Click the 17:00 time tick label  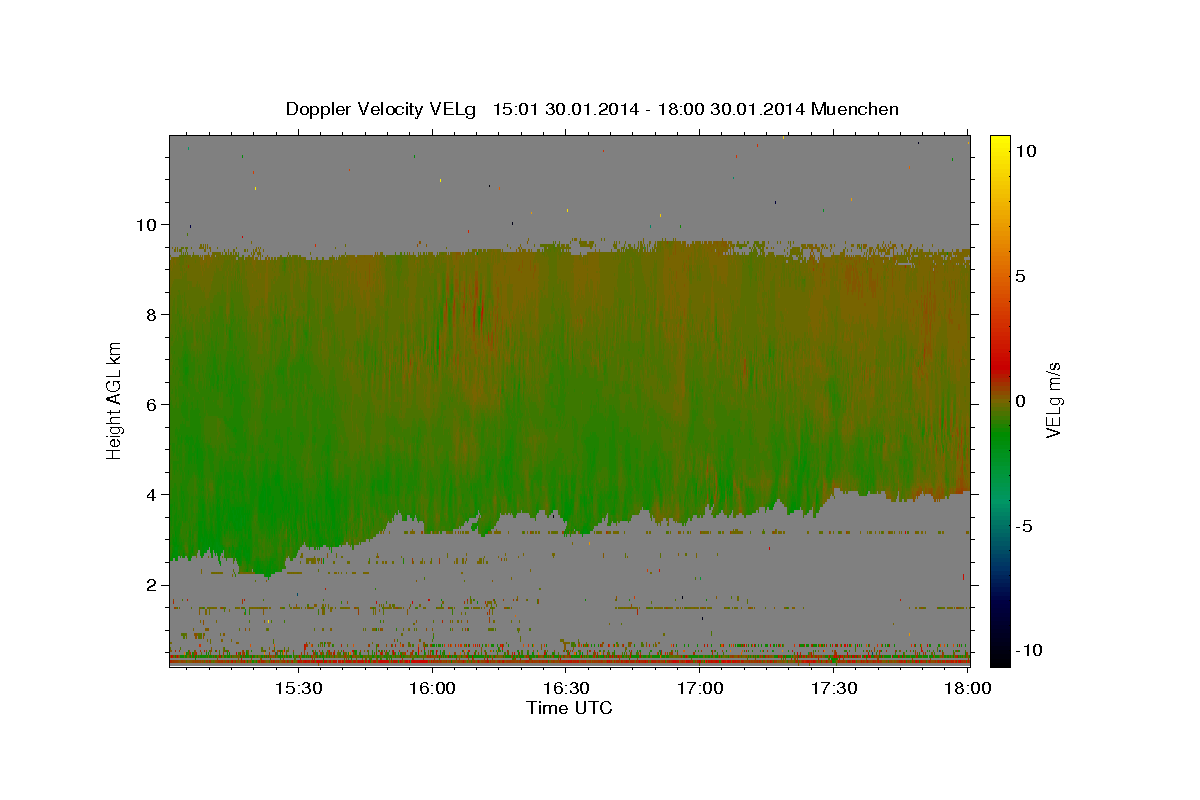click(x=700, y=688)
